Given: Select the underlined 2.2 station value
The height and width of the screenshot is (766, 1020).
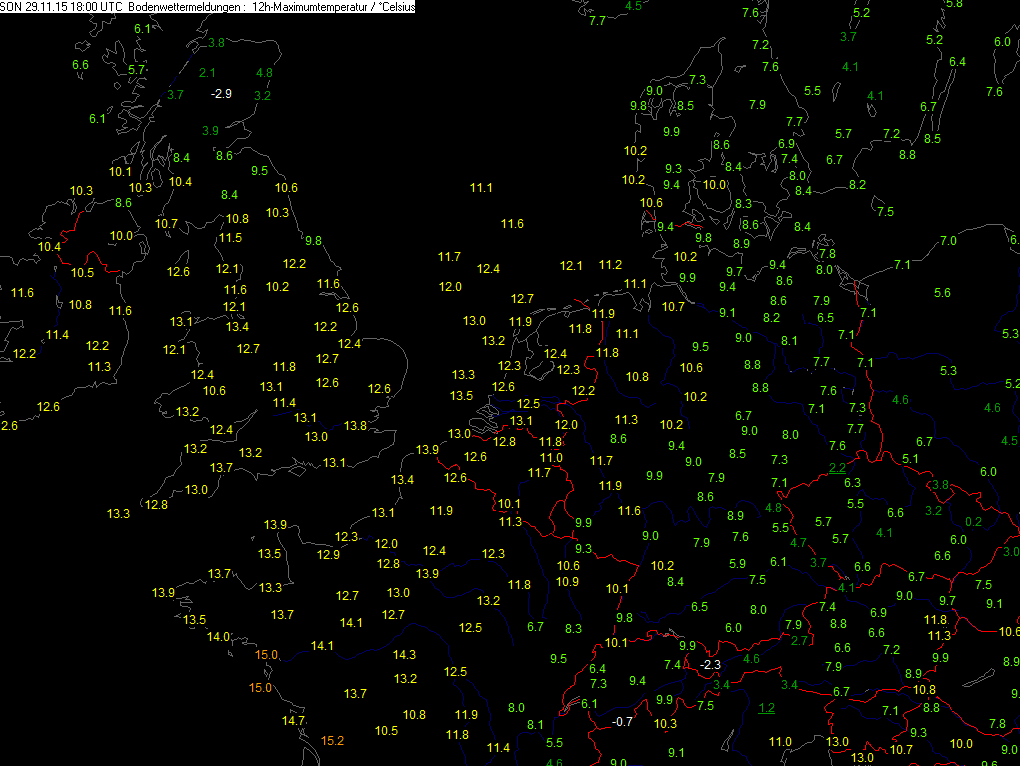Looking at the screenshot, I should tap(837, 468).
